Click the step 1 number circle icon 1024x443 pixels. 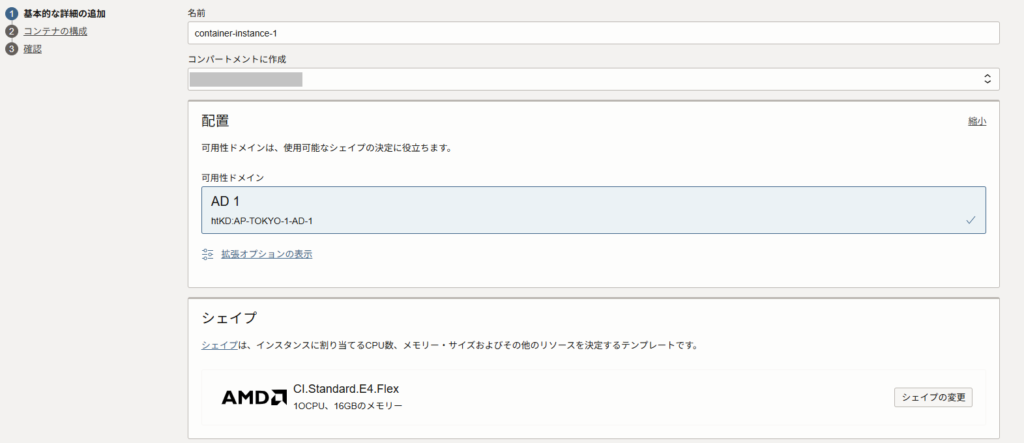pos(12,14)
